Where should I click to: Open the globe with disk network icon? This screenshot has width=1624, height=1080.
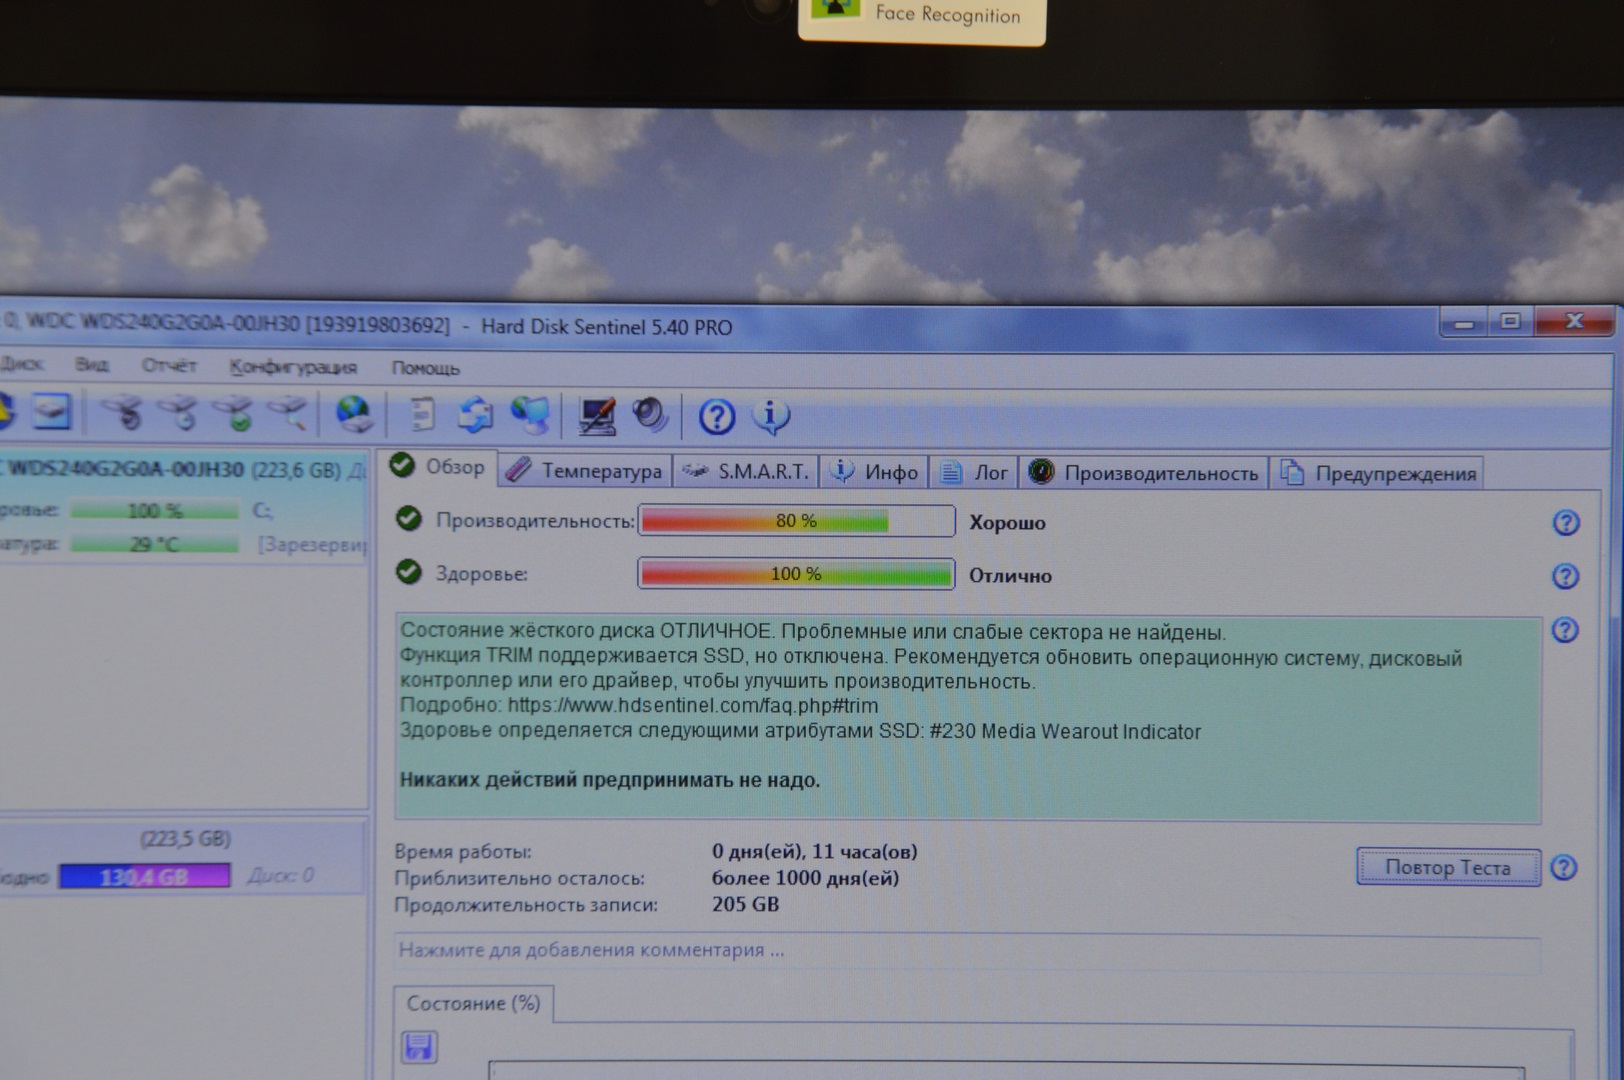pos(354,413)
